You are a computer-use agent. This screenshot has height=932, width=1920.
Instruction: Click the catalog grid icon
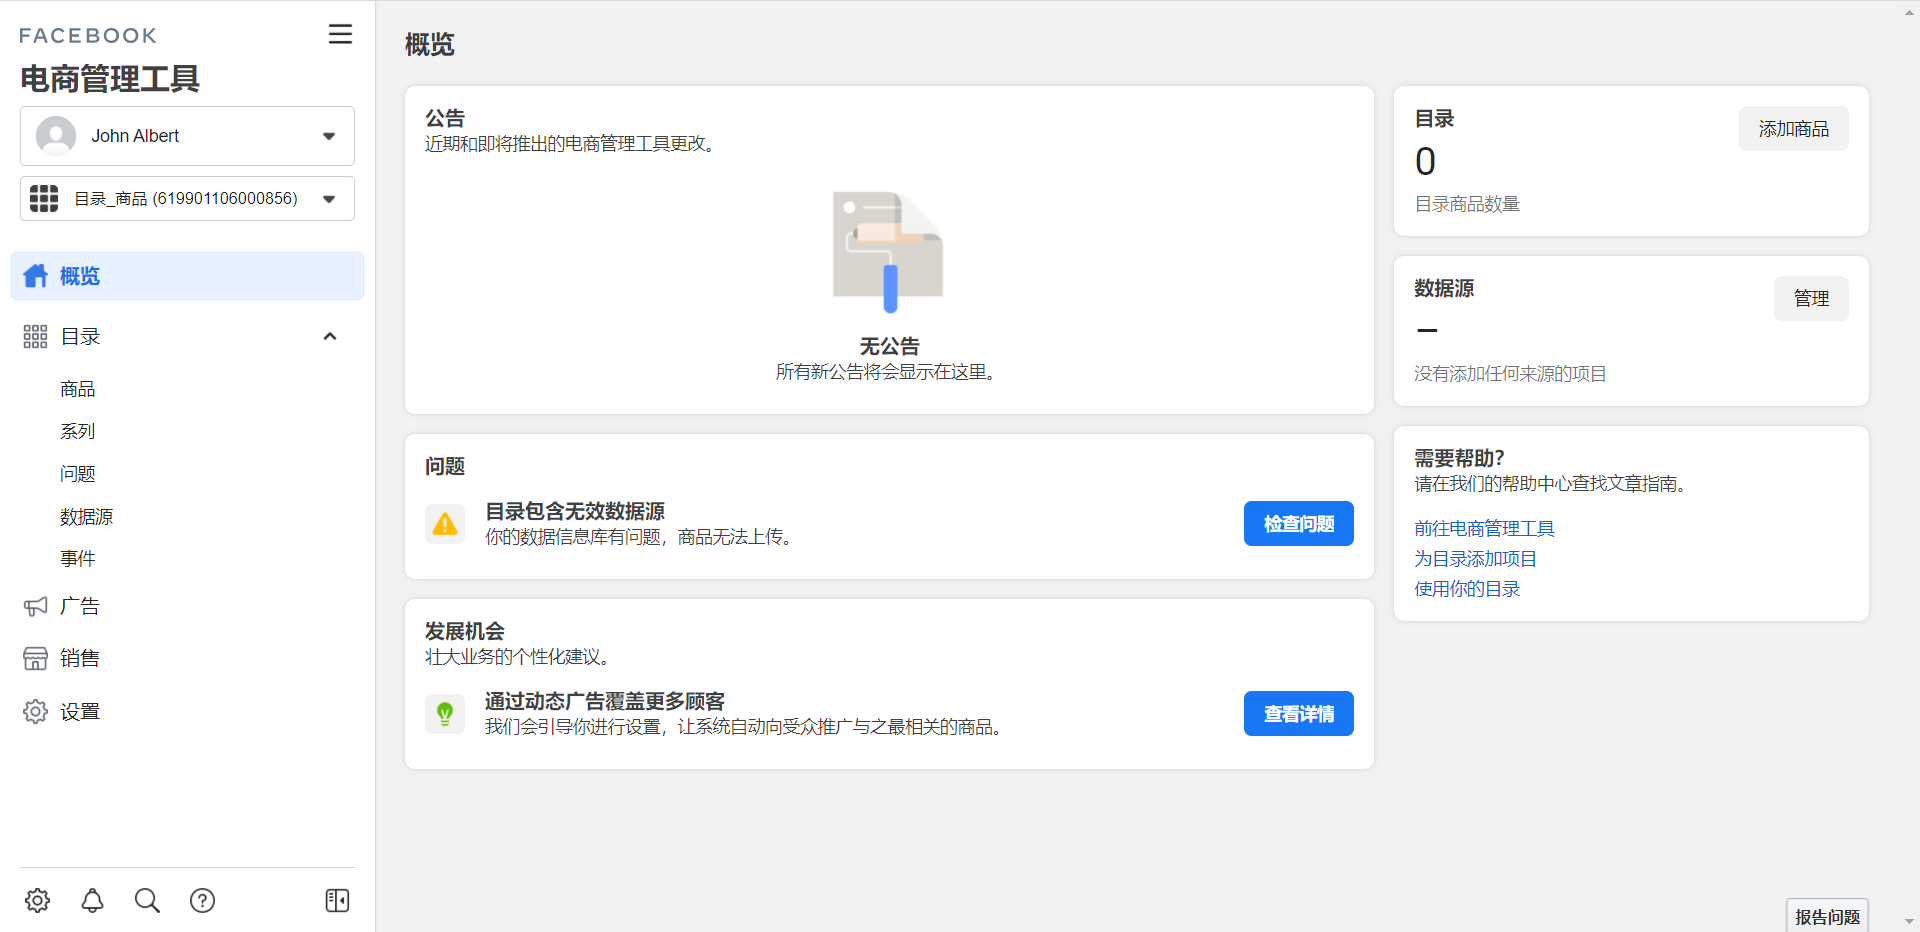44,198
